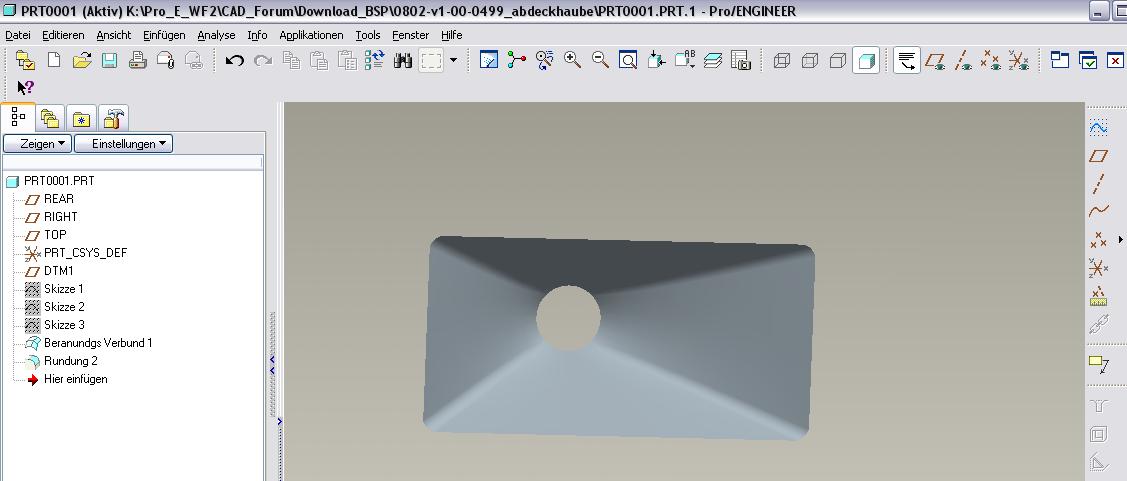This screenshot has height=481, width=1127.
Task: Open the Find binoculars search tool
Action: coord(402,61)
